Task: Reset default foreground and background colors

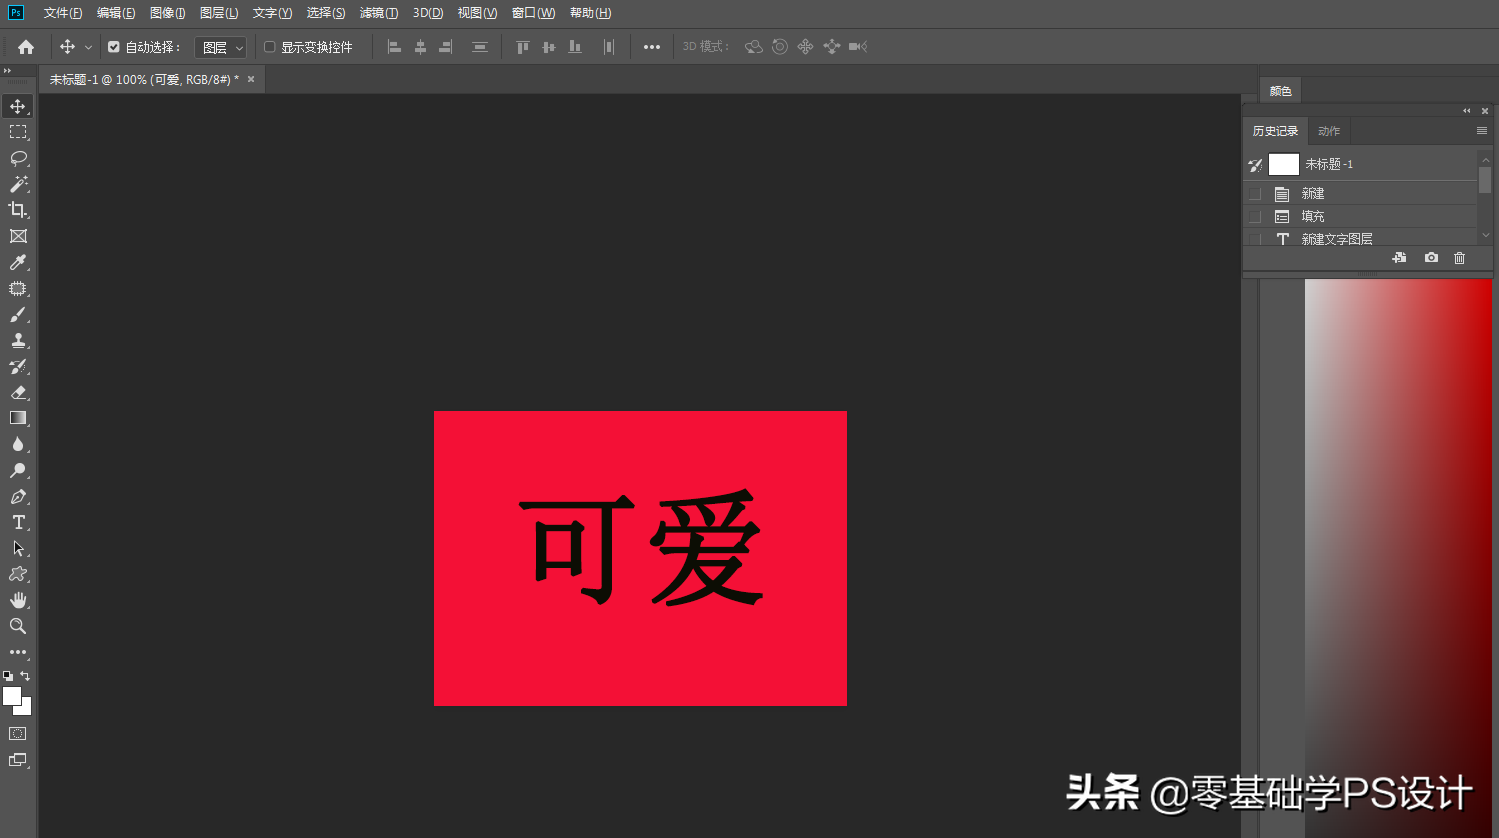Action: point(8,676)
